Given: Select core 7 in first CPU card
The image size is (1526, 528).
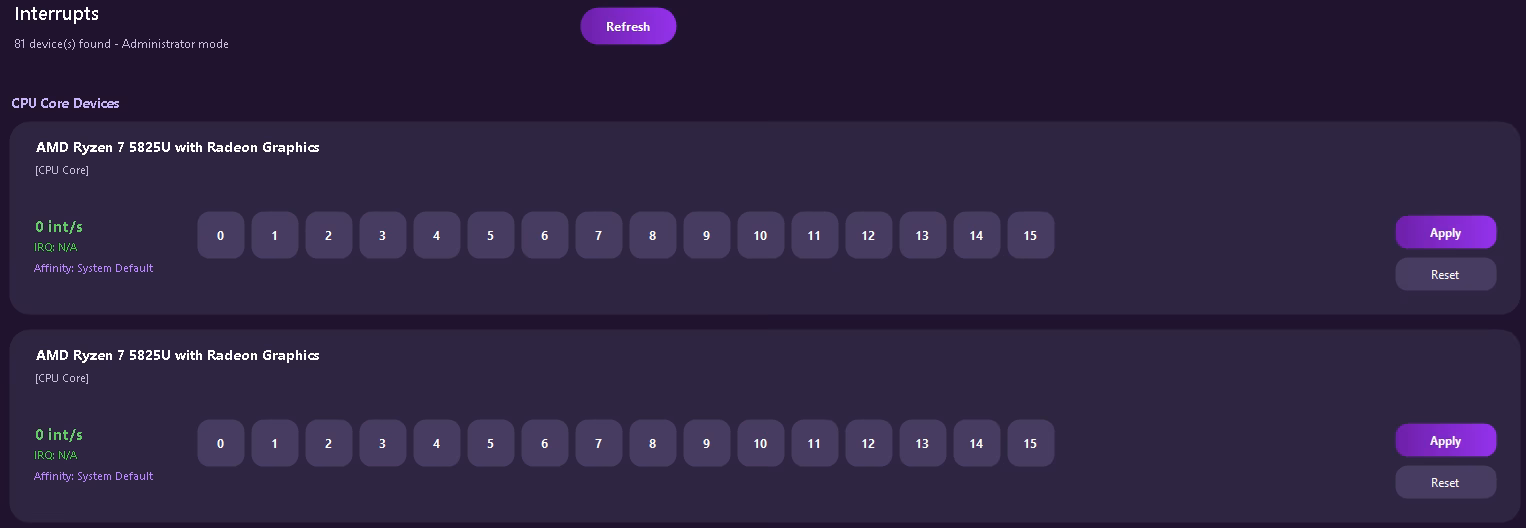Looking at the screenshot, I should (599, 235).
